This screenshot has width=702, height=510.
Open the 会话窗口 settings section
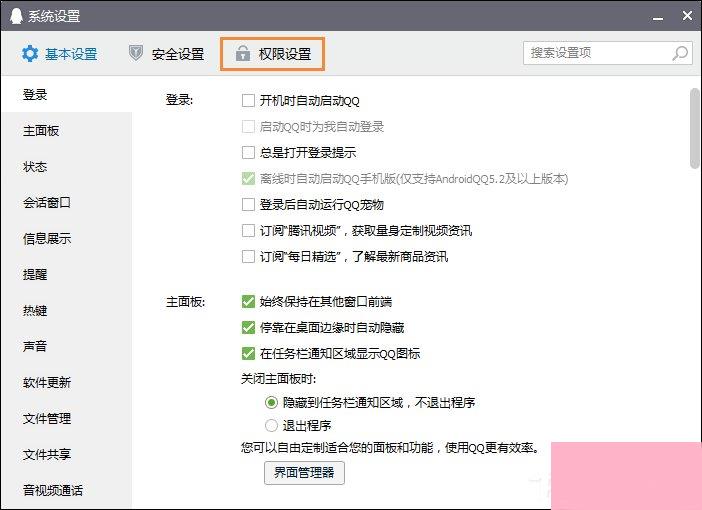click(67, 202)
